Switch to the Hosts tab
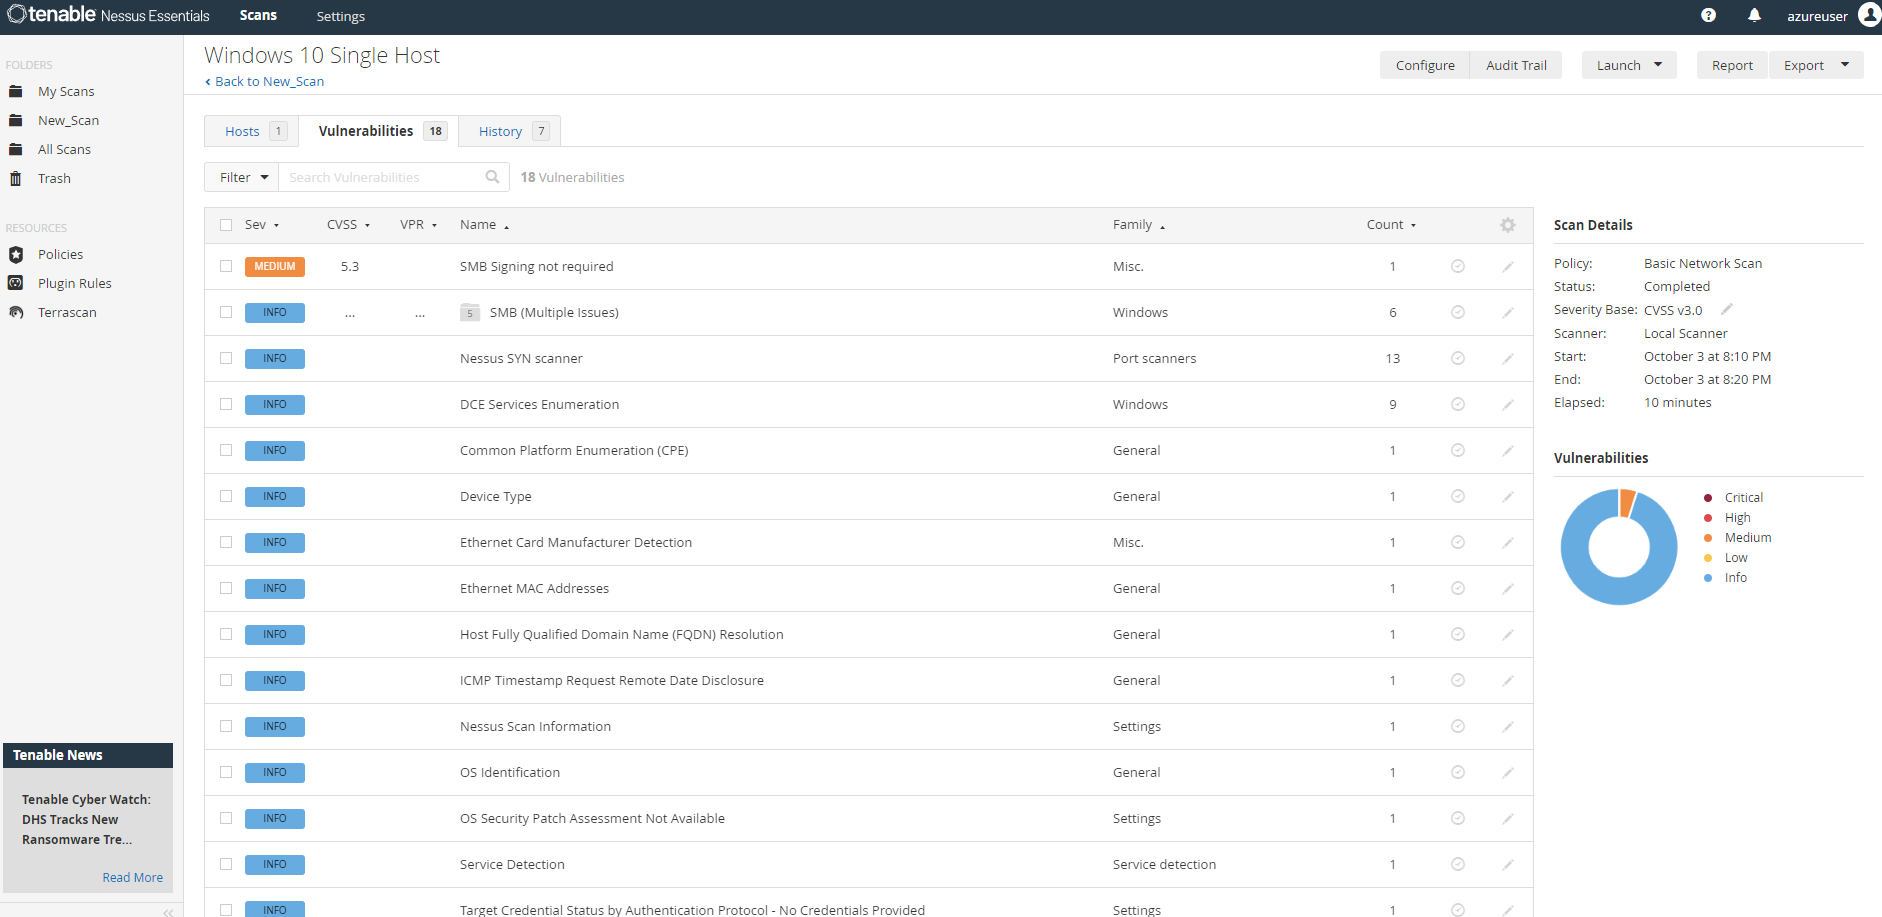The width and height of the screenshot is (1882, 917). click(x=252, y=131)
